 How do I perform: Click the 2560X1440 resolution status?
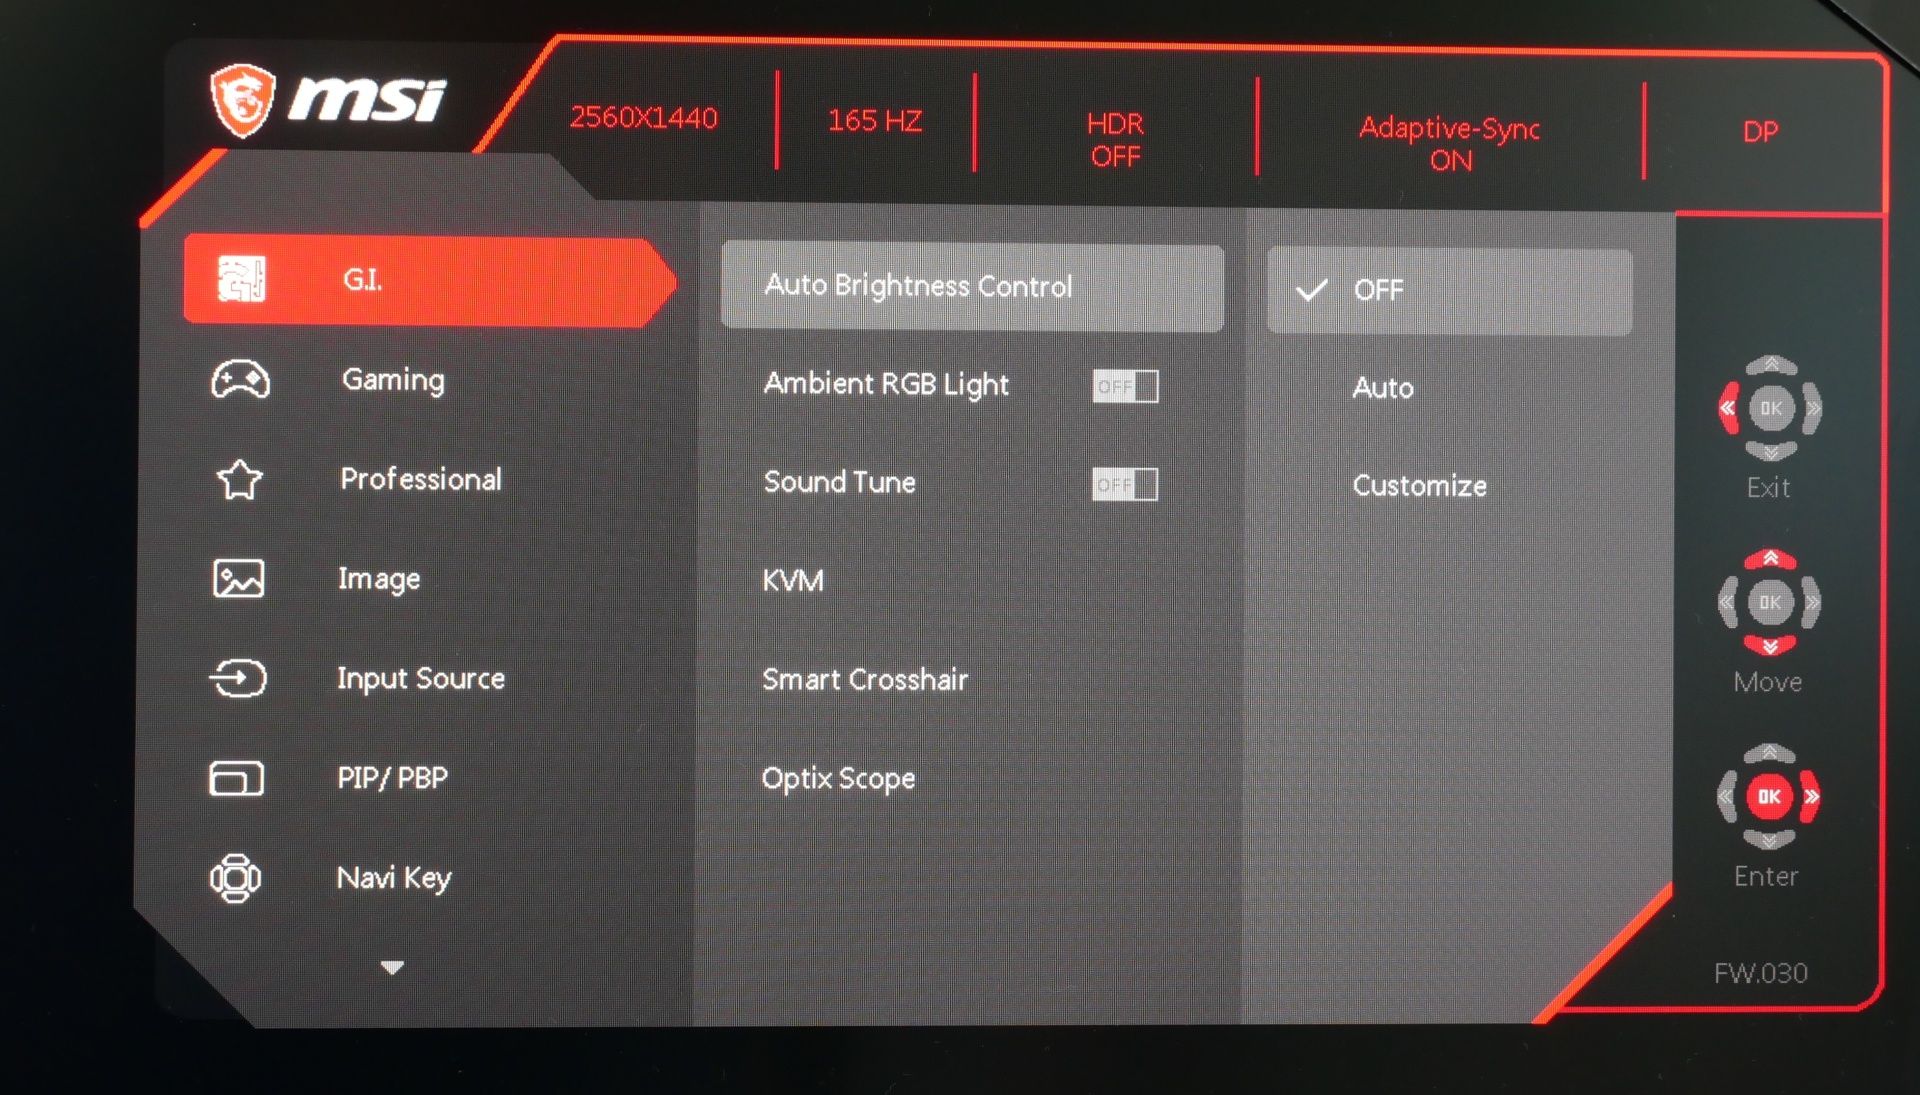(x=644, y=118)
